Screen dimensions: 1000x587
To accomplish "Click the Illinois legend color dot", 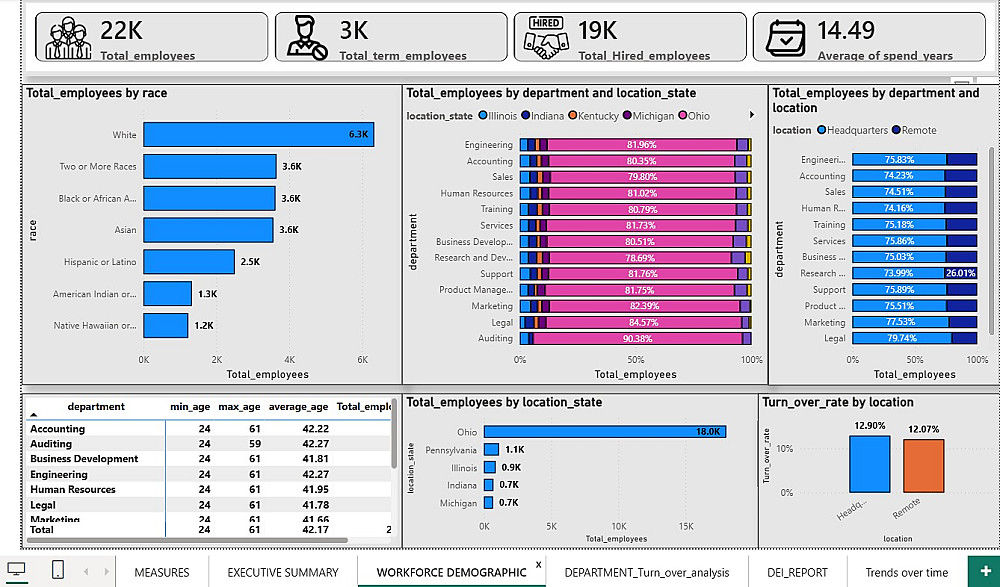I will pos(483,115).
